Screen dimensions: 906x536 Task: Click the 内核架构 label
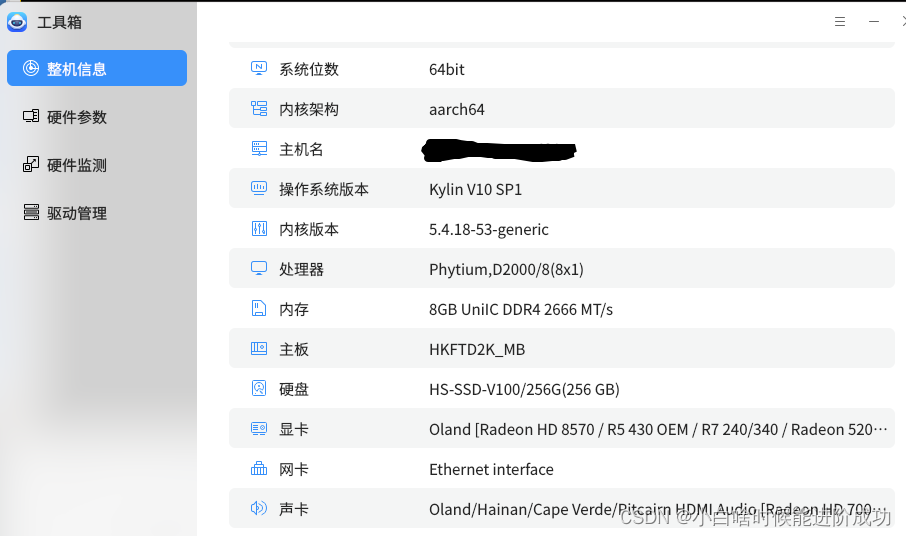[x=309, y=109]
